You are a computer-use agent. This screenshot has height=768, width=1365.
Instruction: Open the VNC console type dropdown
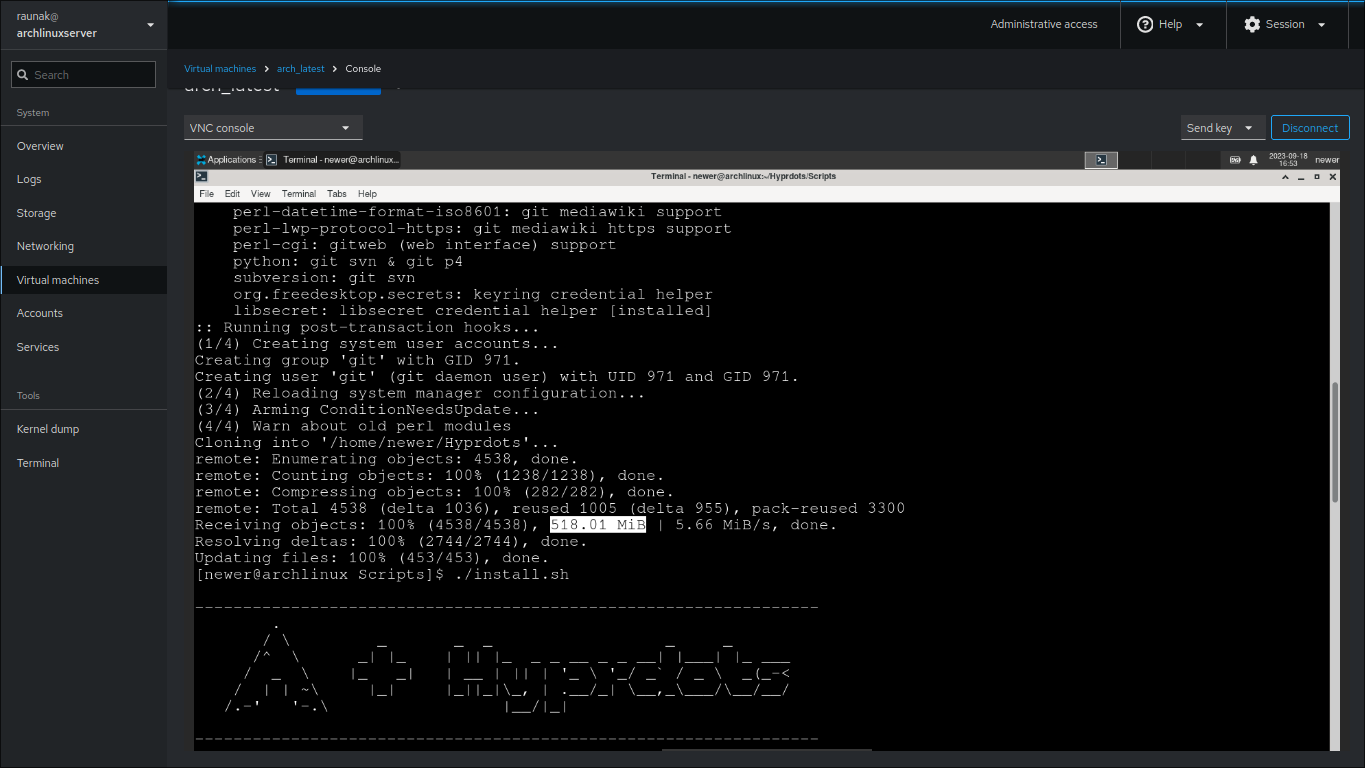pyautogui.click(x=272, y=127)
